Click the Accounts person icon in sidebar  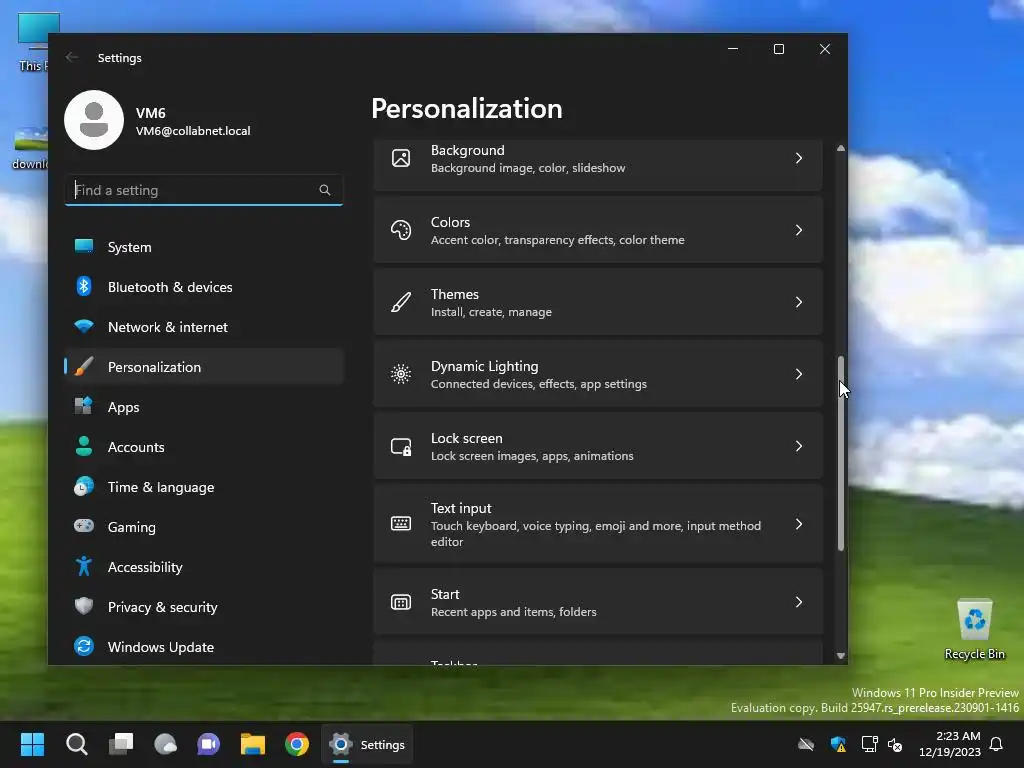(84, 446)
